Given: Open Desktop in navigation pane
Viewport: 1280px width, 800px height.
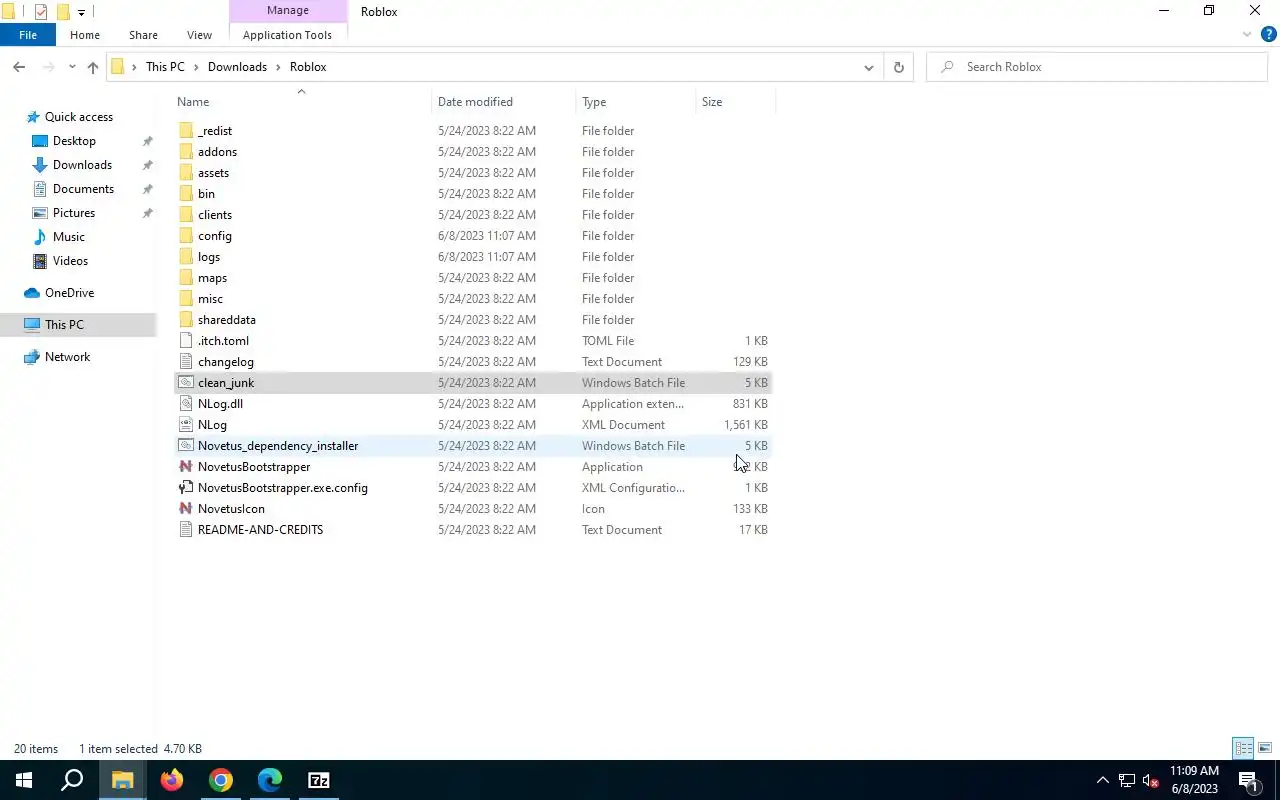Looking at the screenshot, I should point(74,141).
